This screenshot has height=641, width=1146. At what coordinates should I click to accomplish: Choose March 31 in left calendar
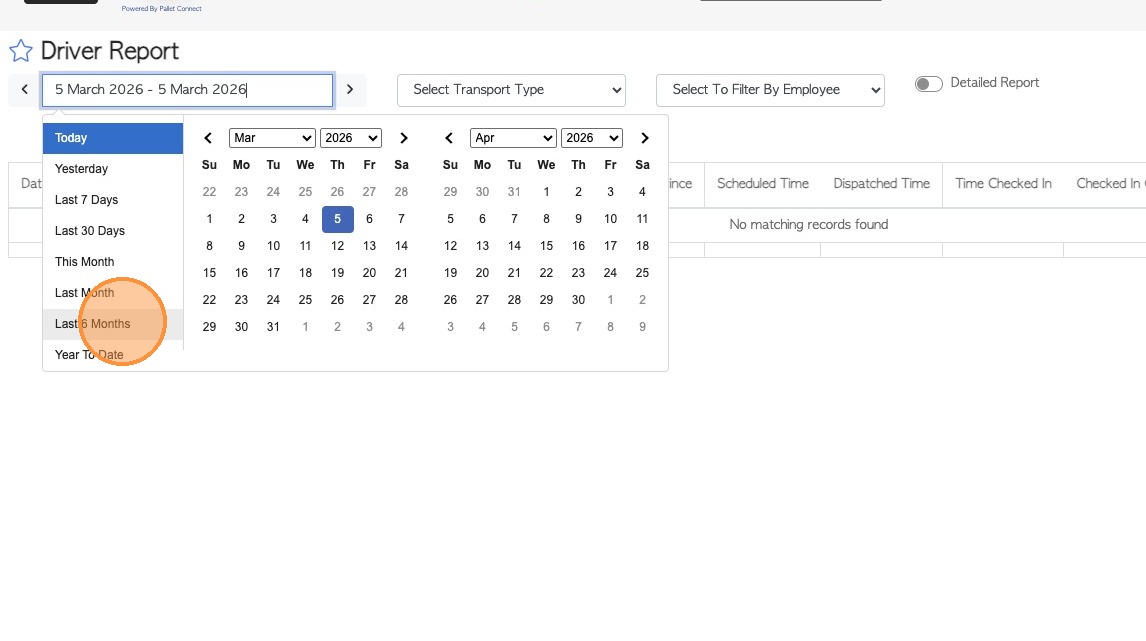point(273,327)
